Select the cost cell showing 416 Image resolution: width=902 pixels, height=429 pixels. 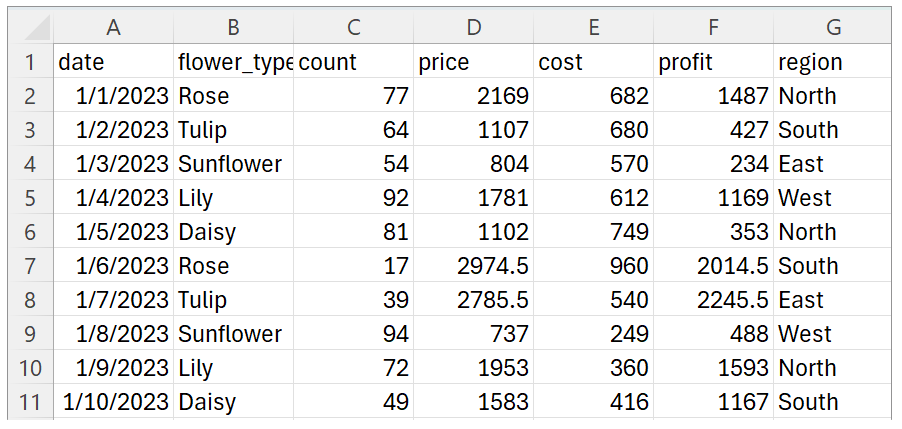593,402
